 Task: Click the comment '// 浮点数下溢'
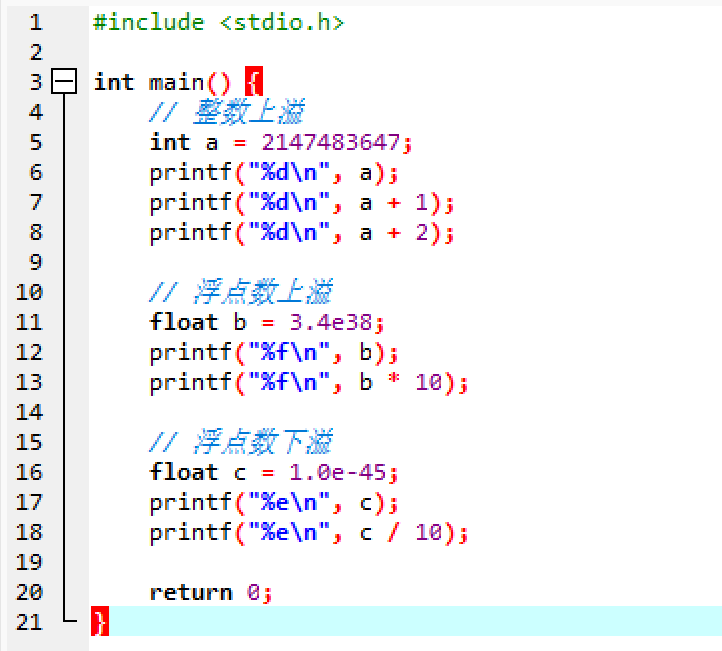point(240,442)
